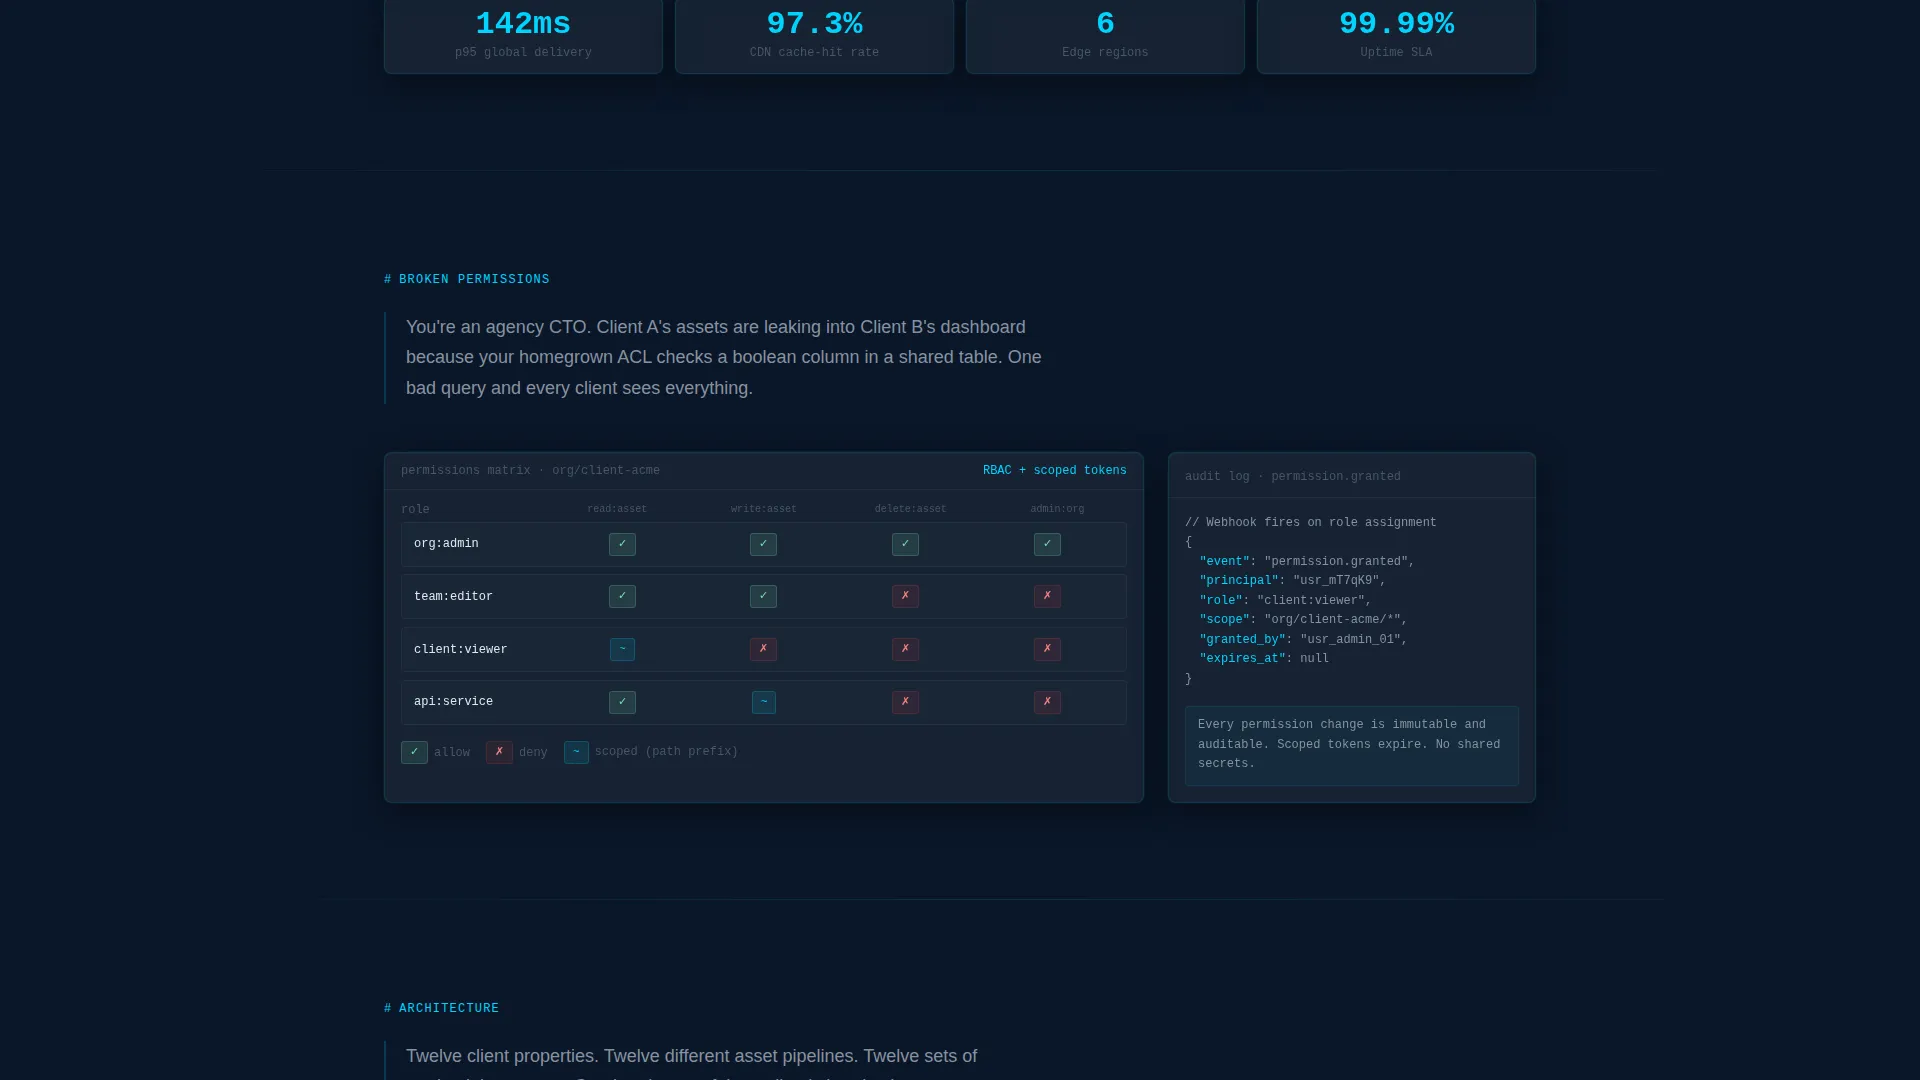
Task: Click the api:service admin:org deny cross
Action: point(1047,702)
